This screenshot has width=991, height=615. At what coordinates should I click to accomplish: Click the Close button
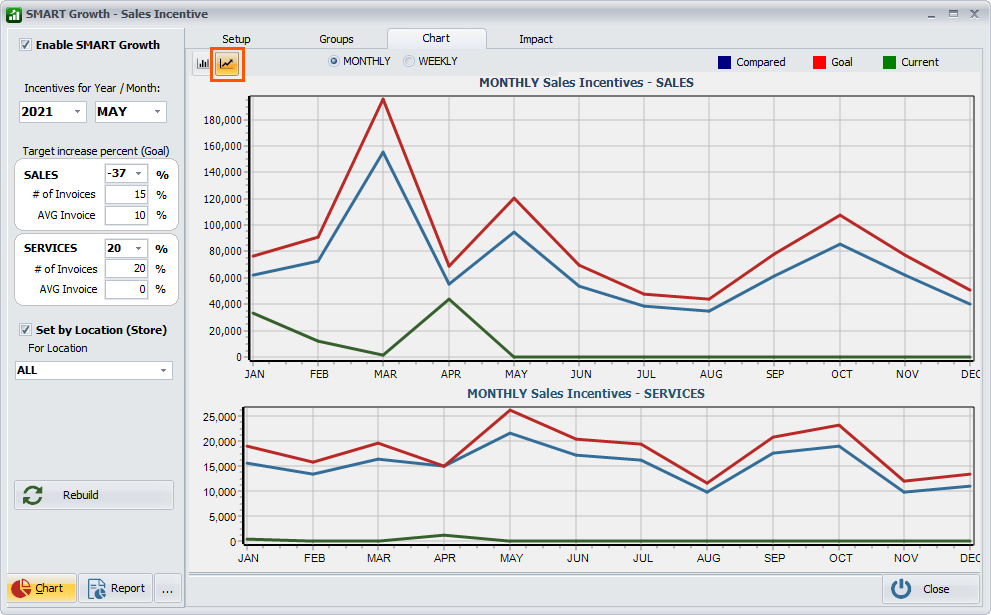click(x=931, y=588)
